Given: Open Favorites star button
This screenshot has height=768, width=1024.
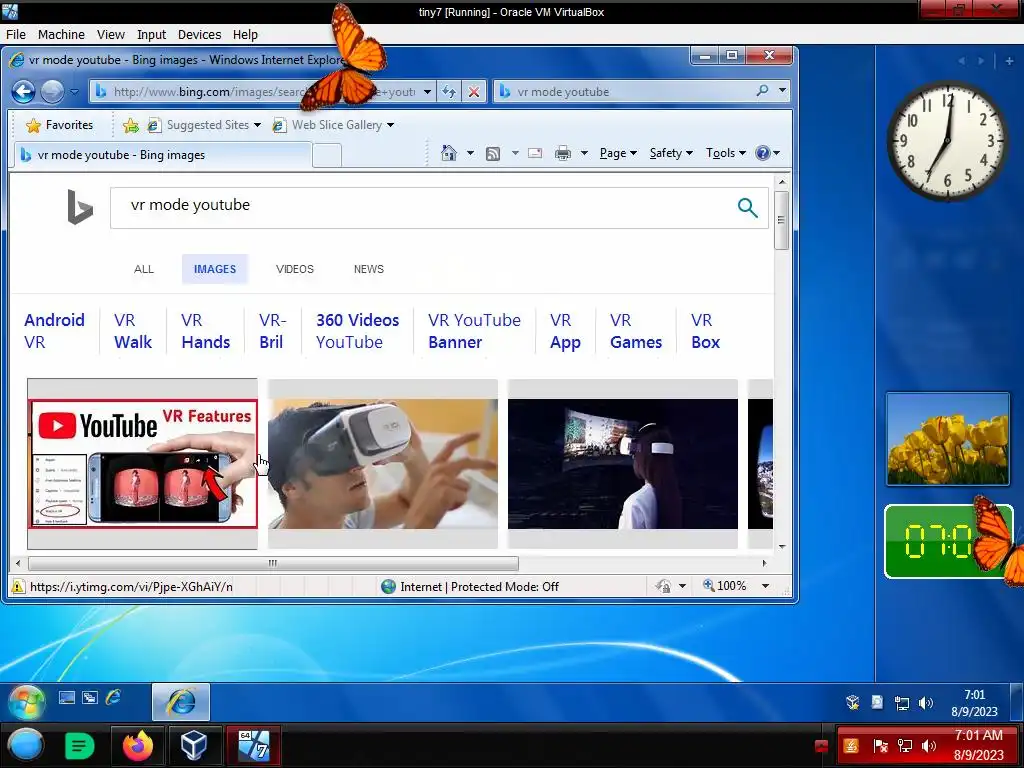Looking at the screenshot, I should coord(59,125).
